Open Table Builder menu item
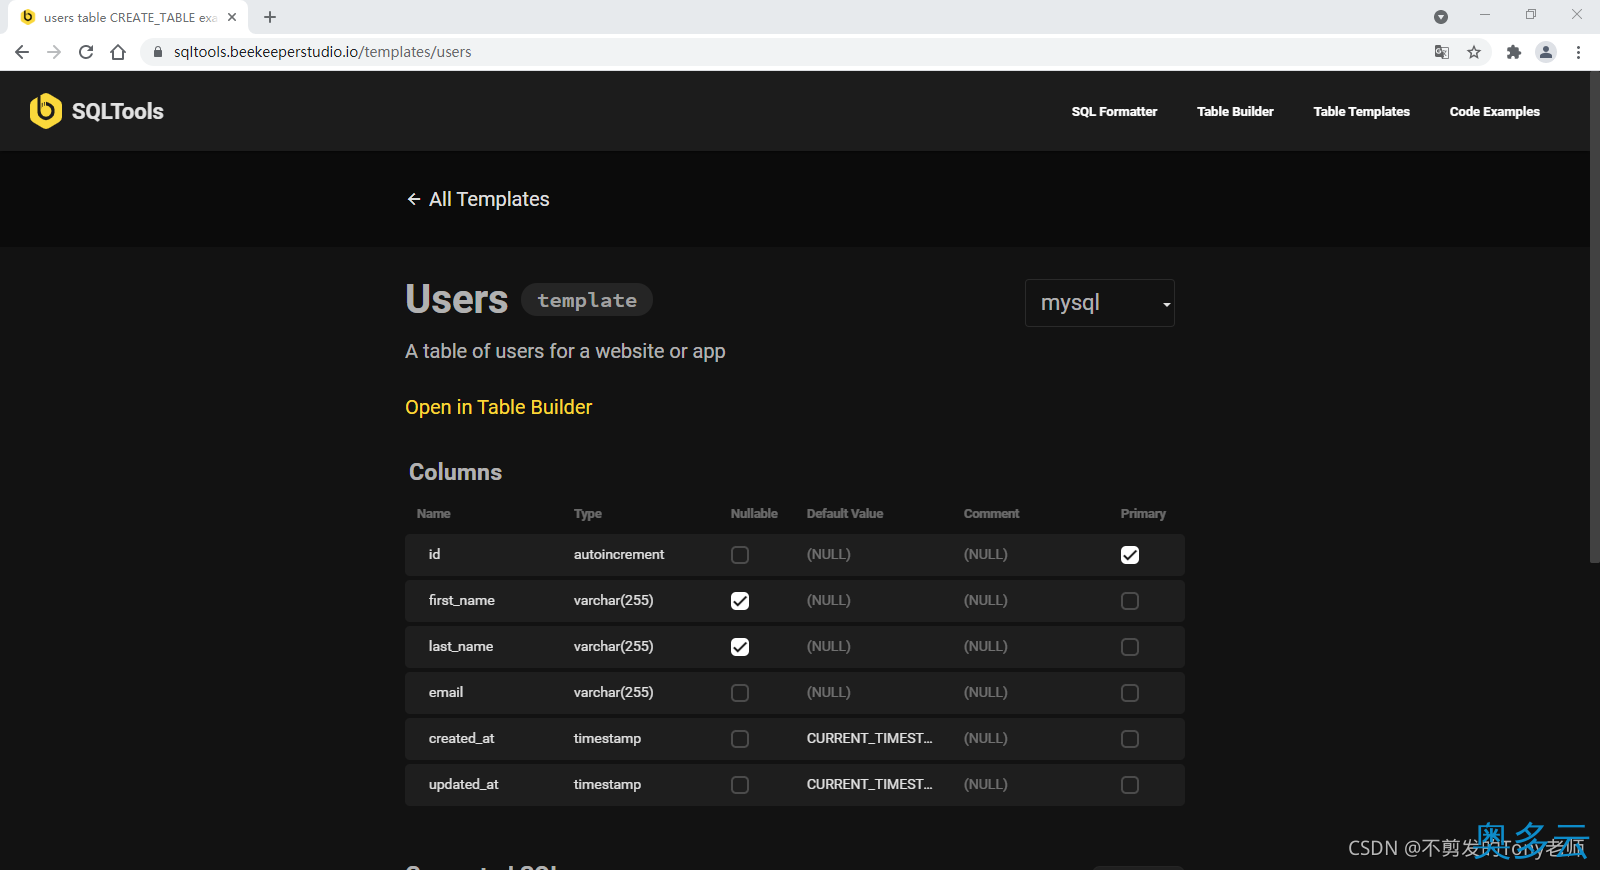1600x870 pixels. click(1235, 112)
